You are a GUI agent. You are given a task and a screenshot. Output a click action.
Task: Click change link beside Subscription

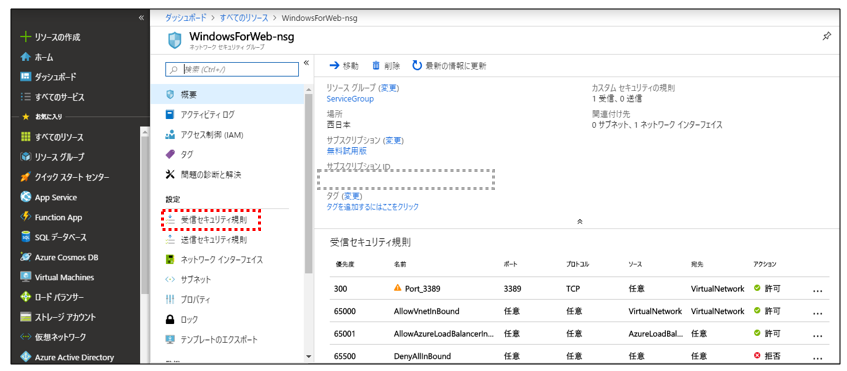[x=393, y=140]
